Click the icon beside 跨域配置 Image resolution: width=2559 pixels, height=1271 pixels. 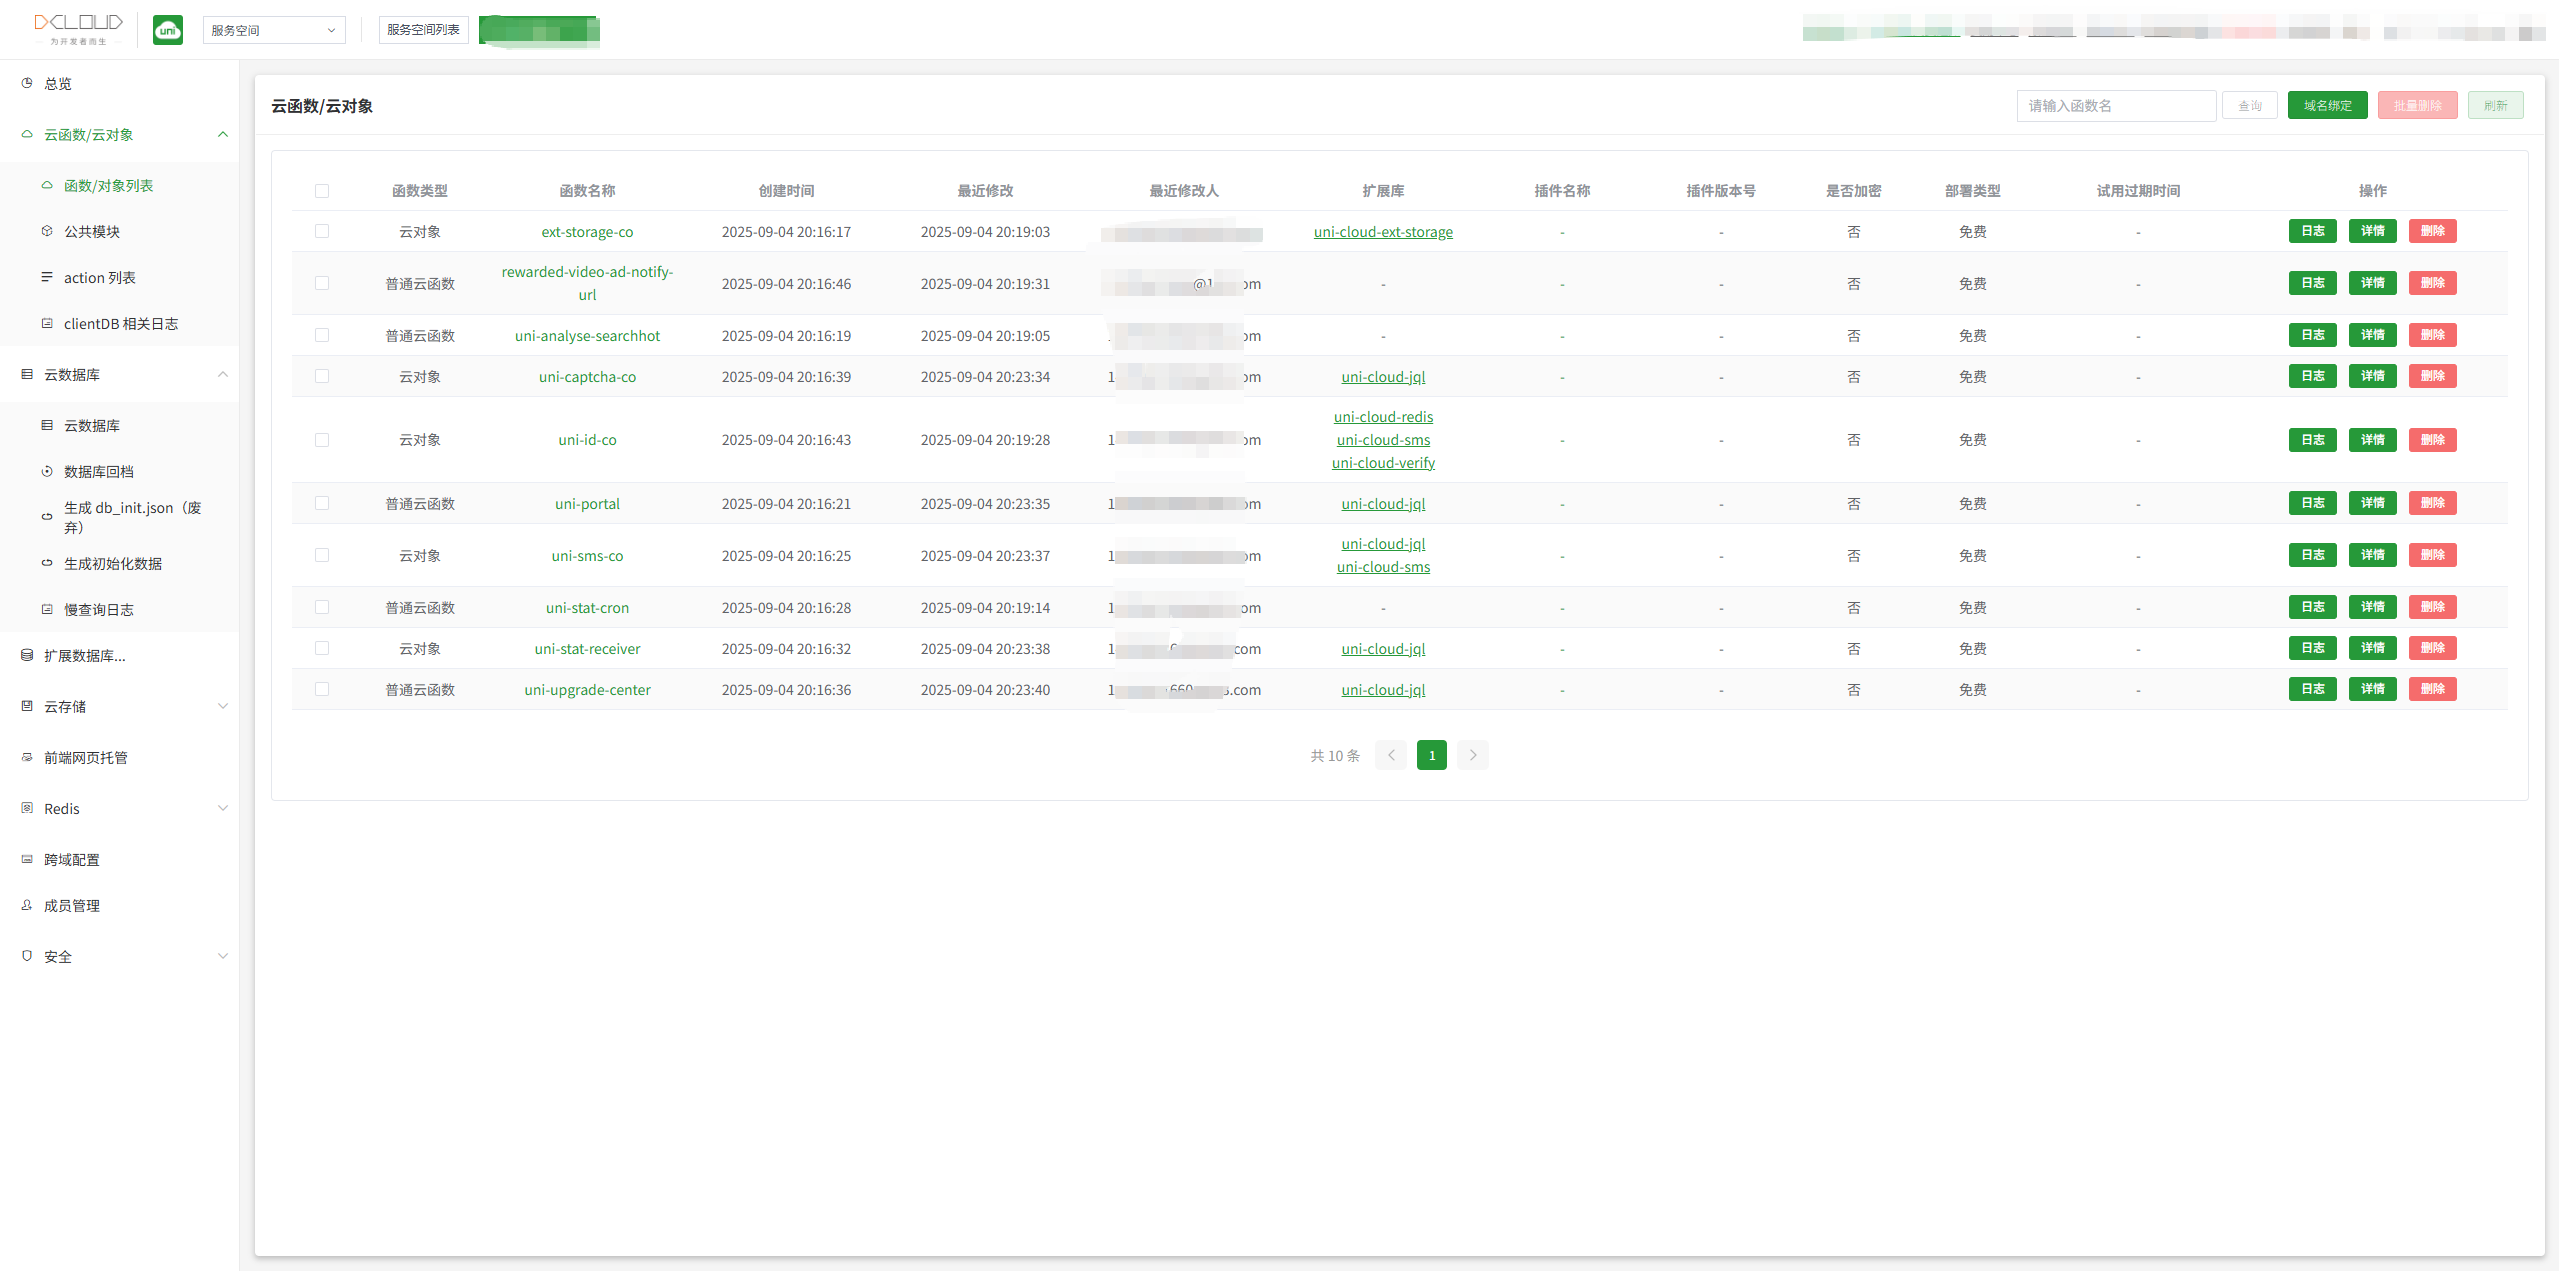pyautogui.click(x=27, y=859)
